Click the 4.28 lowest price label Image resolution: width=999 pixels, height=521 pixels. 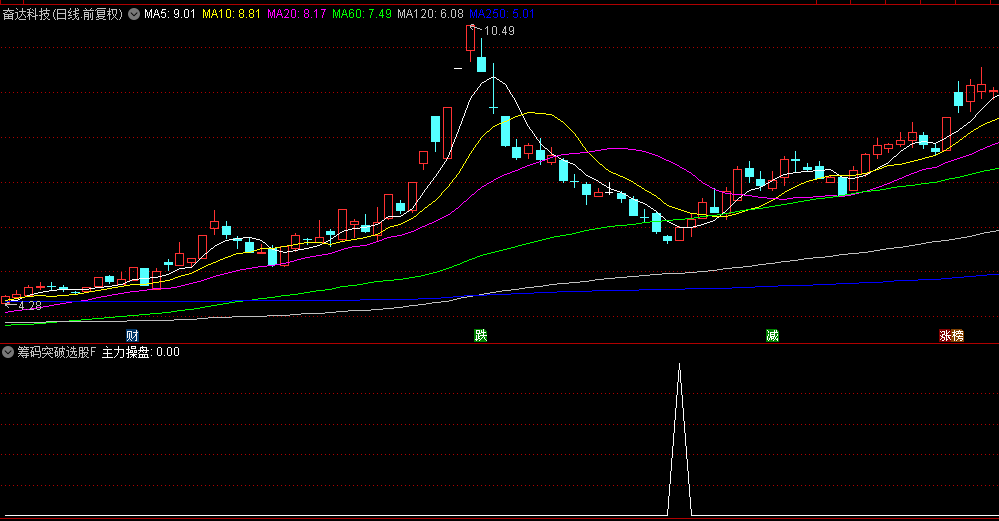click(28, 306)
